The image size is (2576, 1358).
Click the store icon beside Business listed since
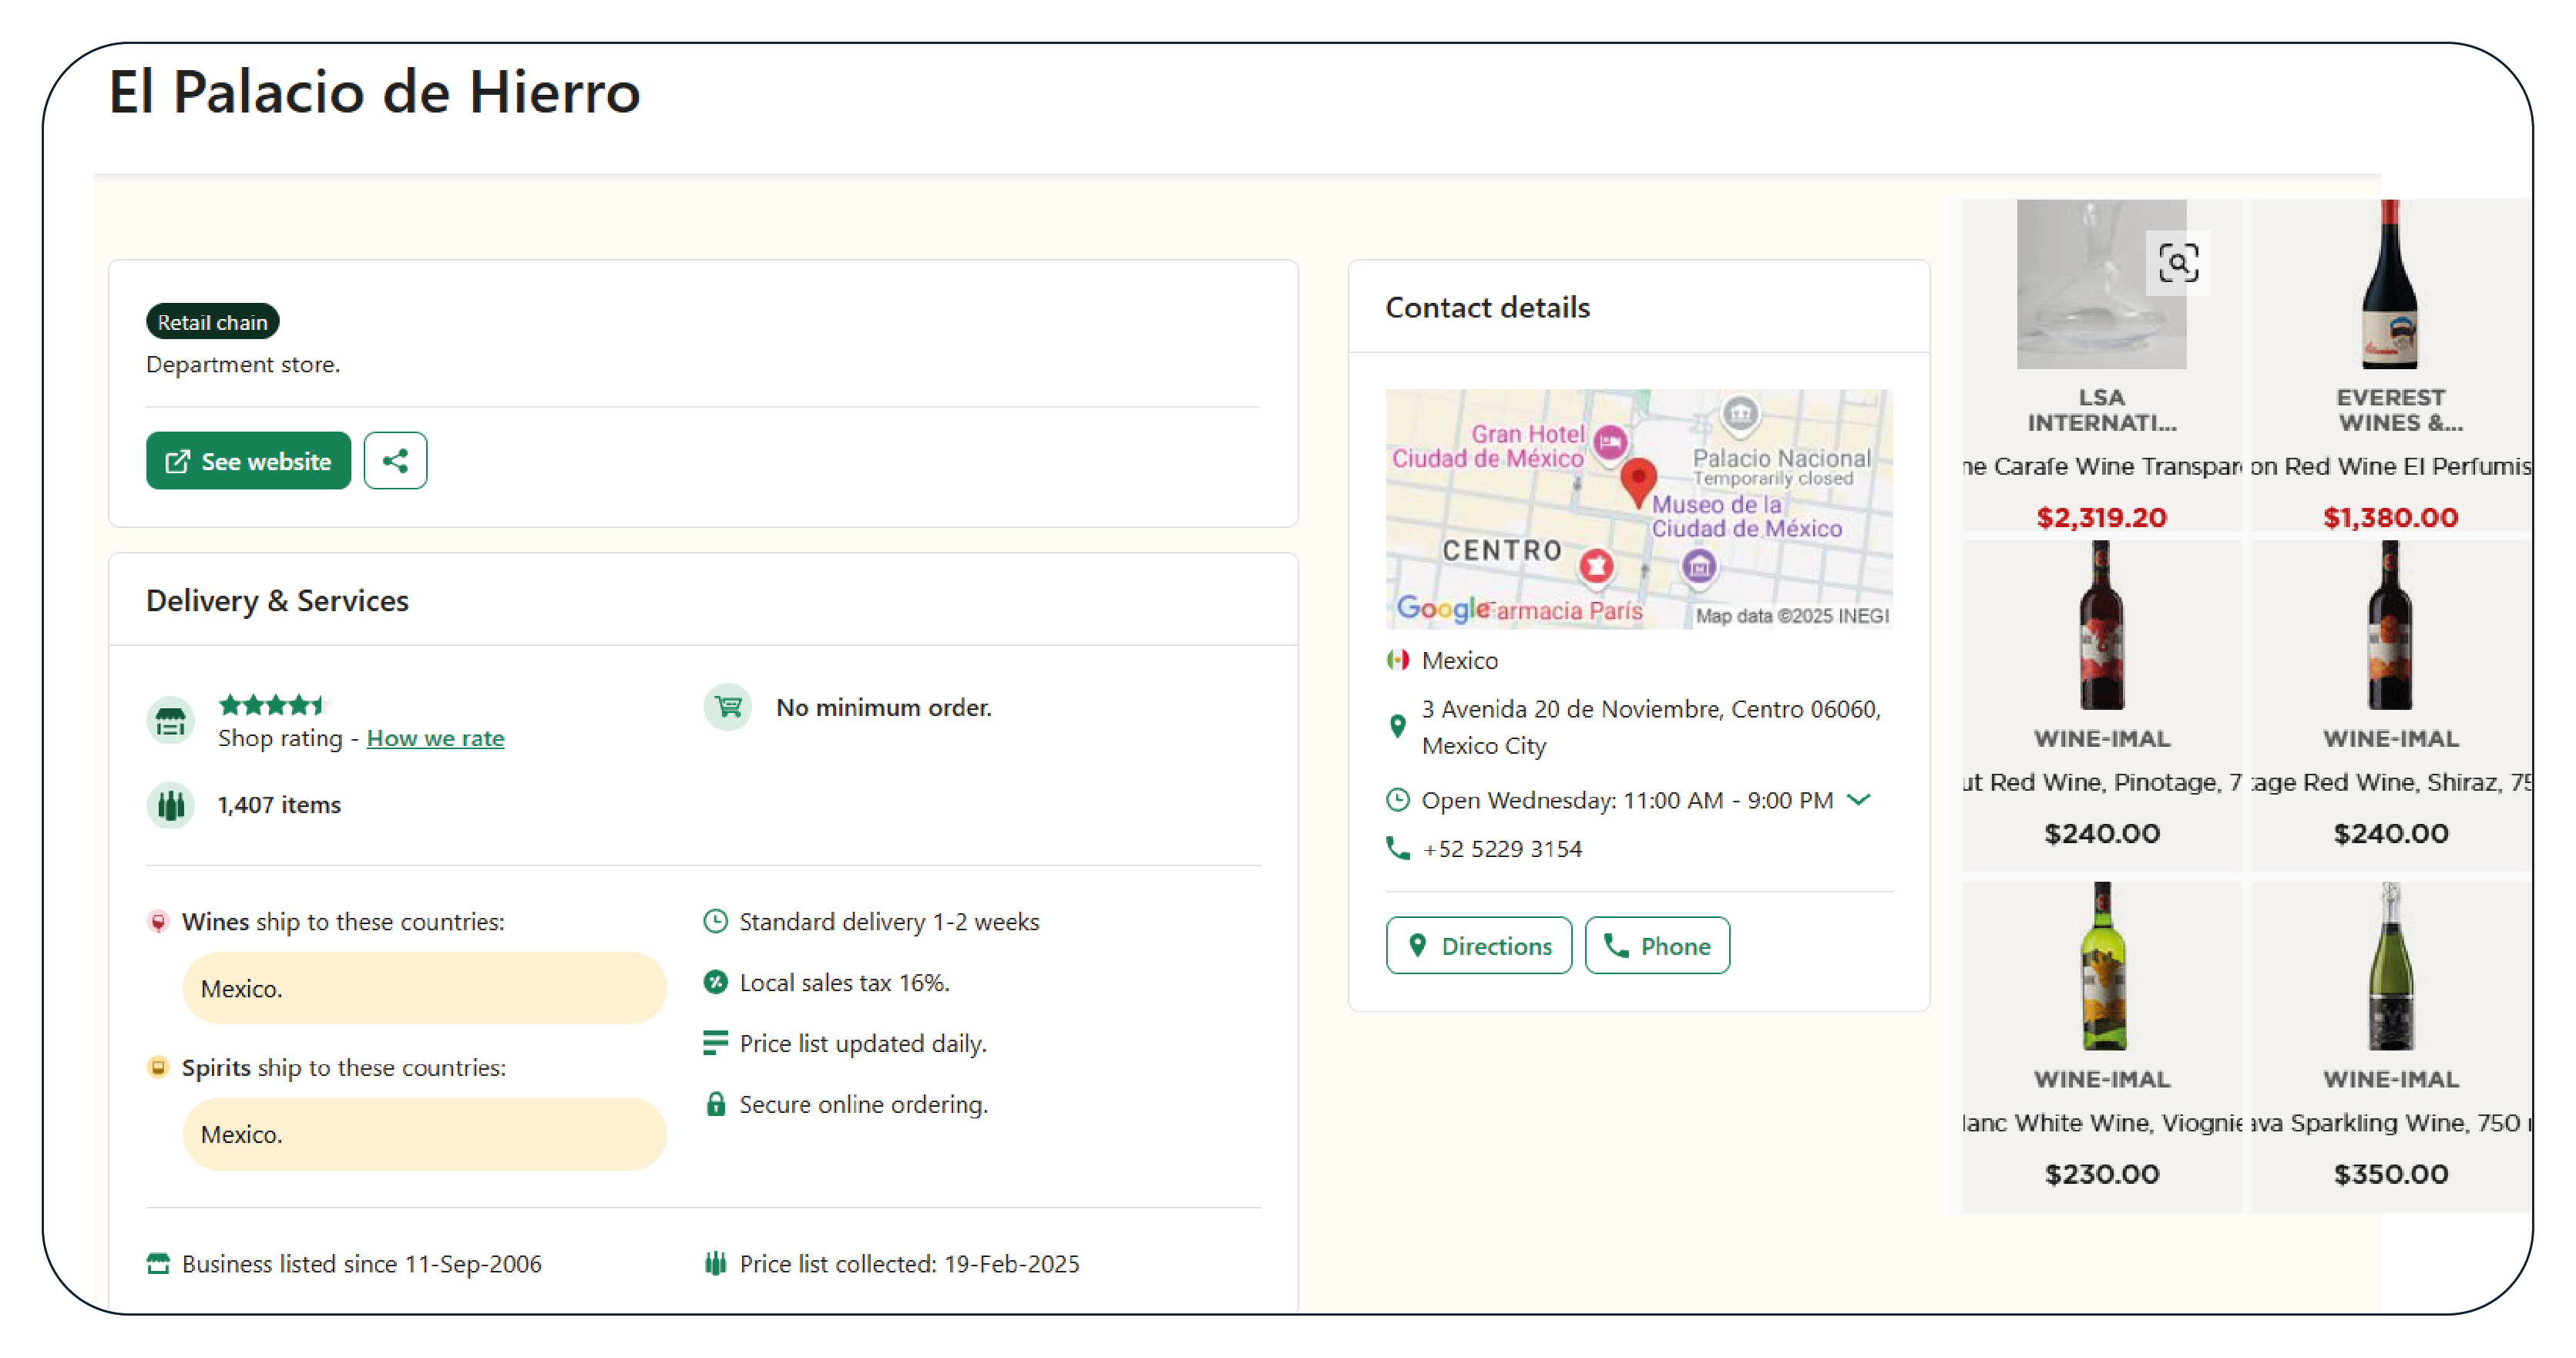tap(158, 1263)
